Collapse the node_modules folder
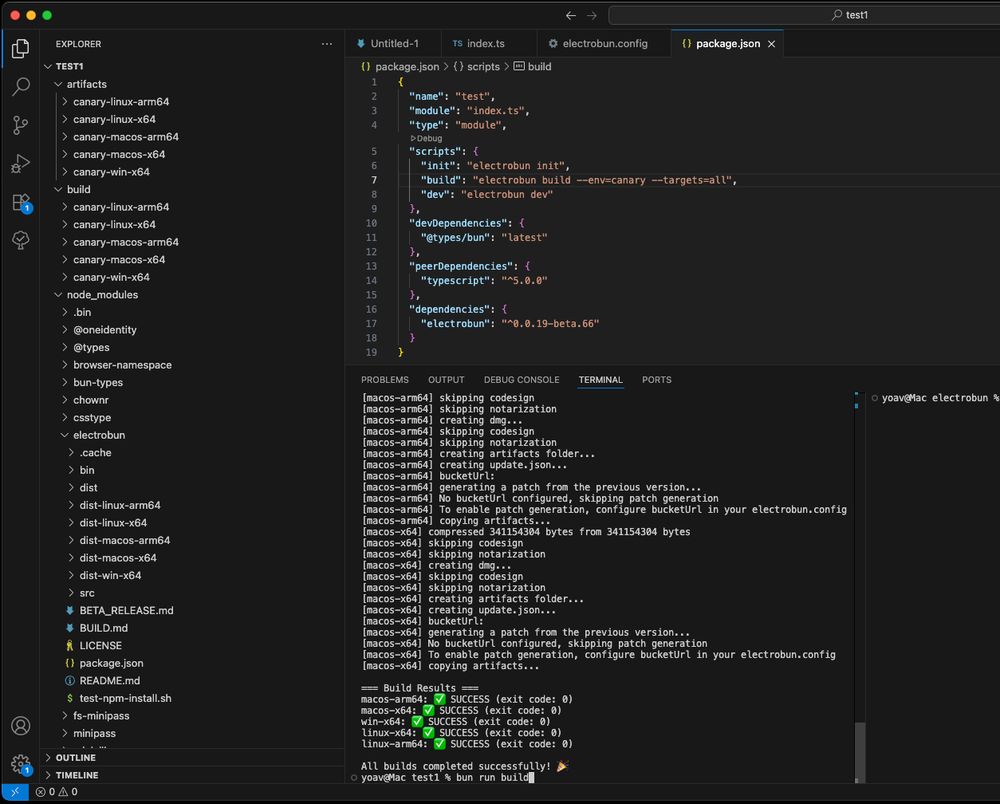Viewport: 1000px width, 804px height. tap(191, 295)
